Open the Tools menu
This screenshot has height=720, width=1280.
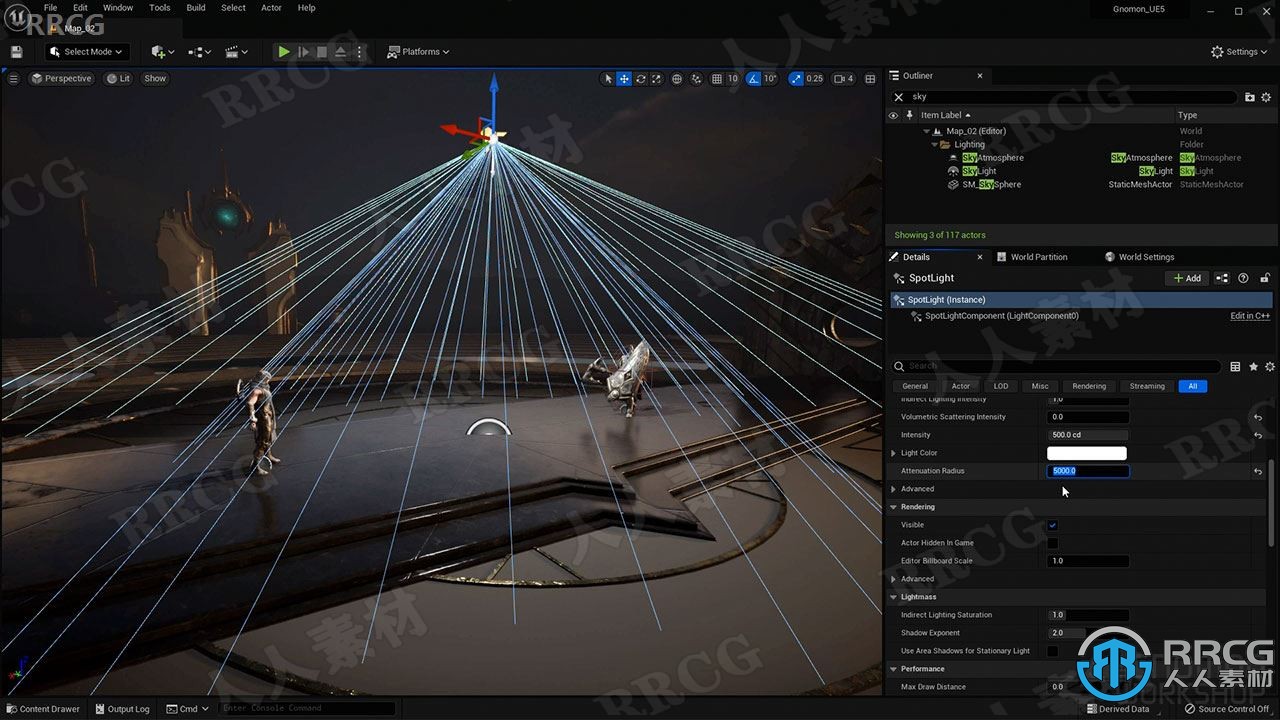[x=160, y=8]
